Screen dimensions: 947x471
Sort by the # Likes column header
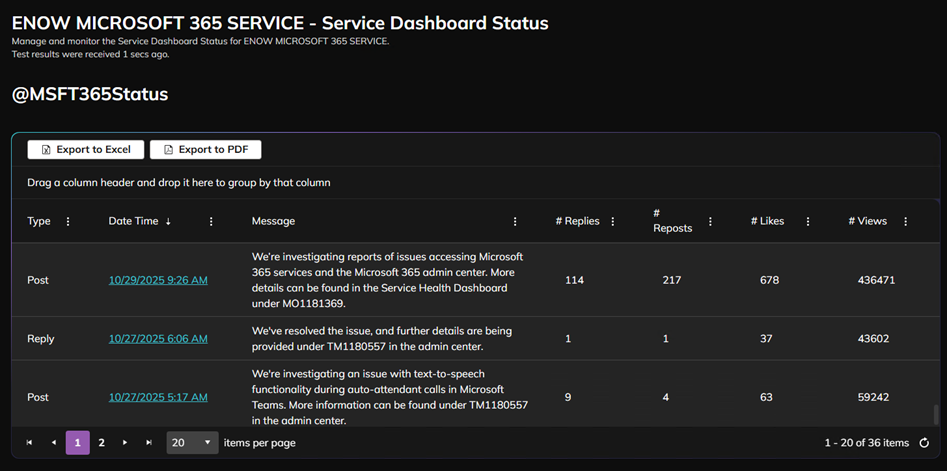768,221
